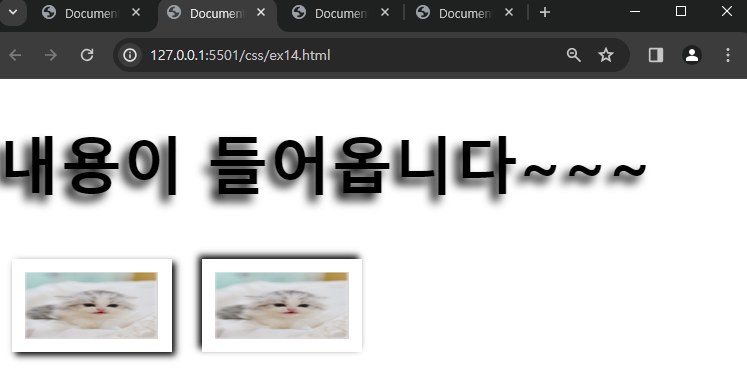Viewport: 747px width, 368px height.
Task: Click the address bar URL 127.0.0.1:5501/css/ex14.html
Action: coord(240,55)
